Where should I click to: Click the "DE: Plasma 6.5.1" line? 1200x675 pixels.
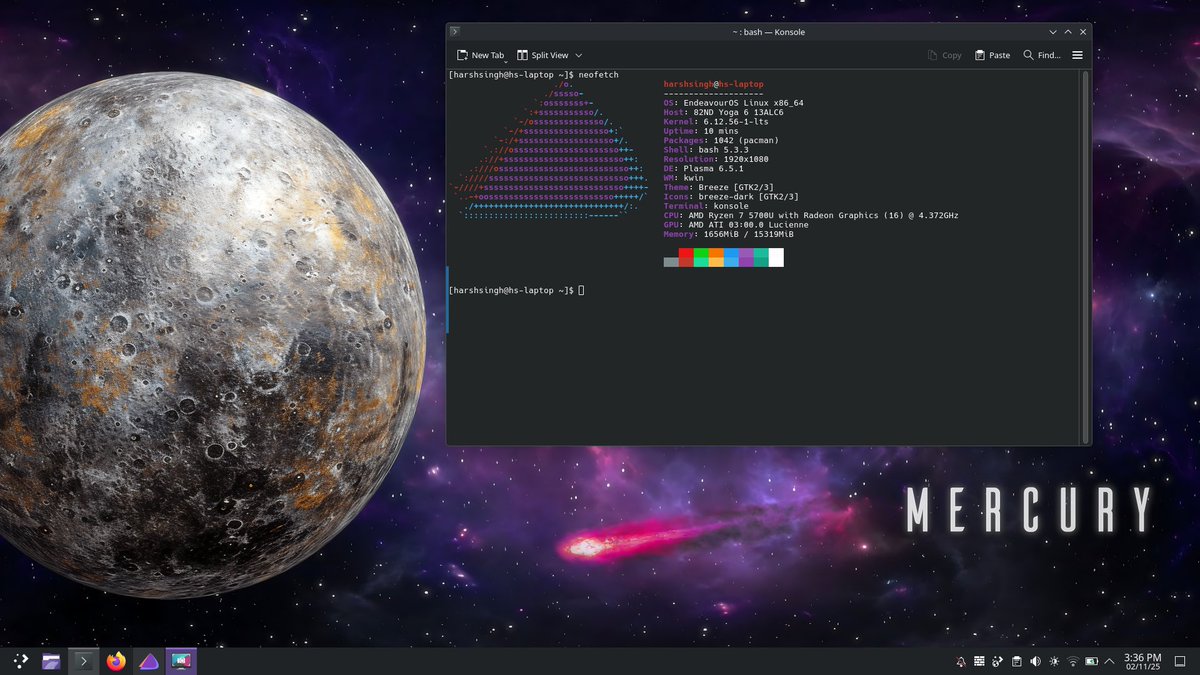pyautogui.click(x=704, y=169)
